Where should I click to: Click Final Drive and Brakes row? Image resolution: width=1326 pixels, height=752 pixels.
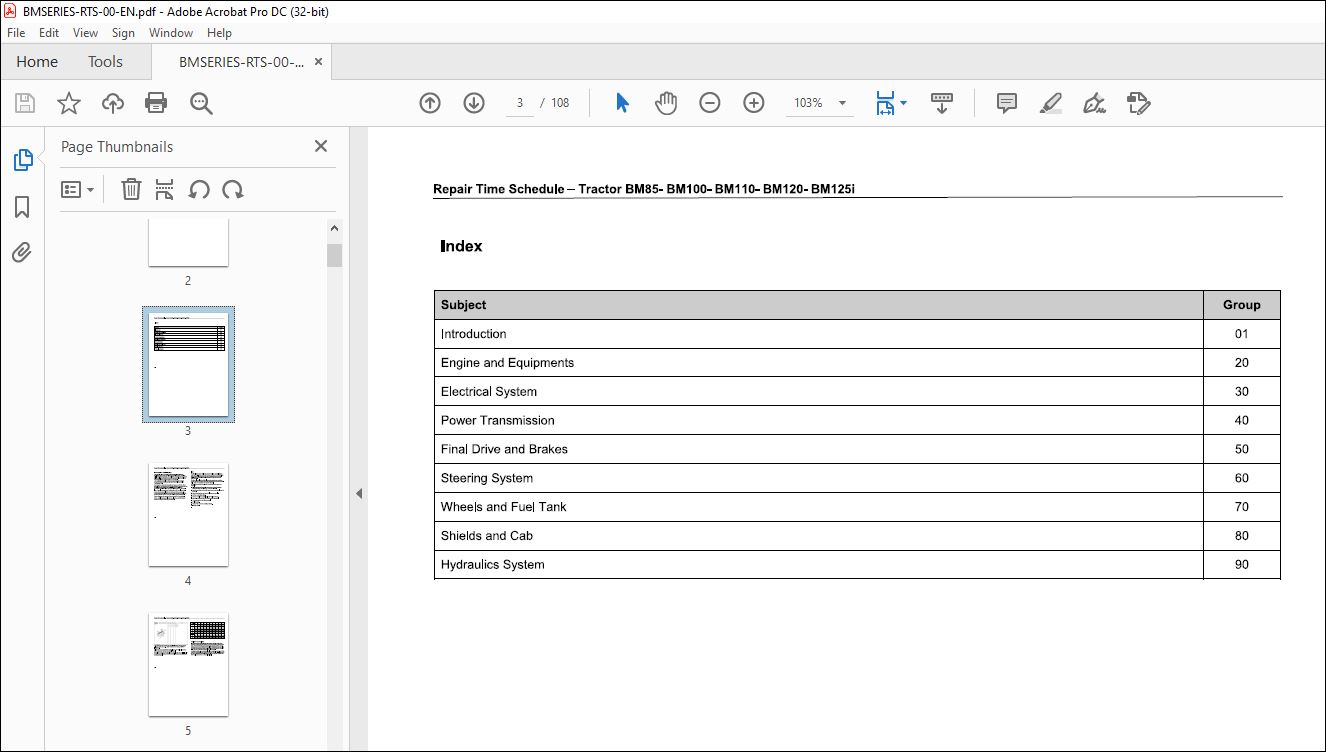[x=857, y=450]
